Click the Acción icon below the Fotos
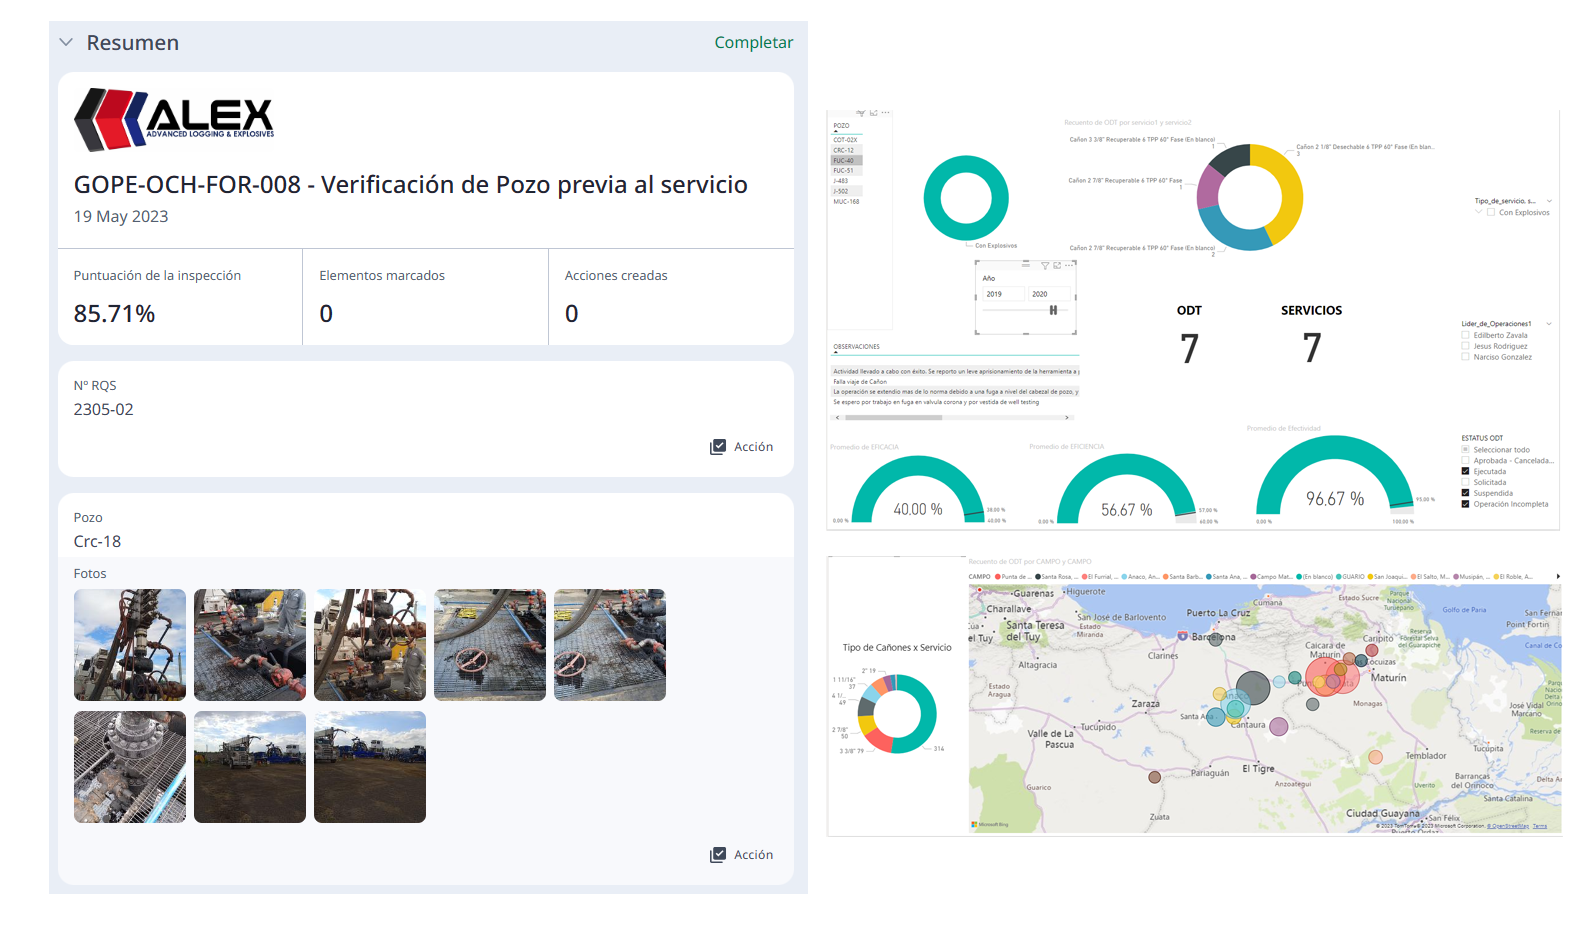Image resolution: width=1585 pixels, height=946 pixels. 718,855
